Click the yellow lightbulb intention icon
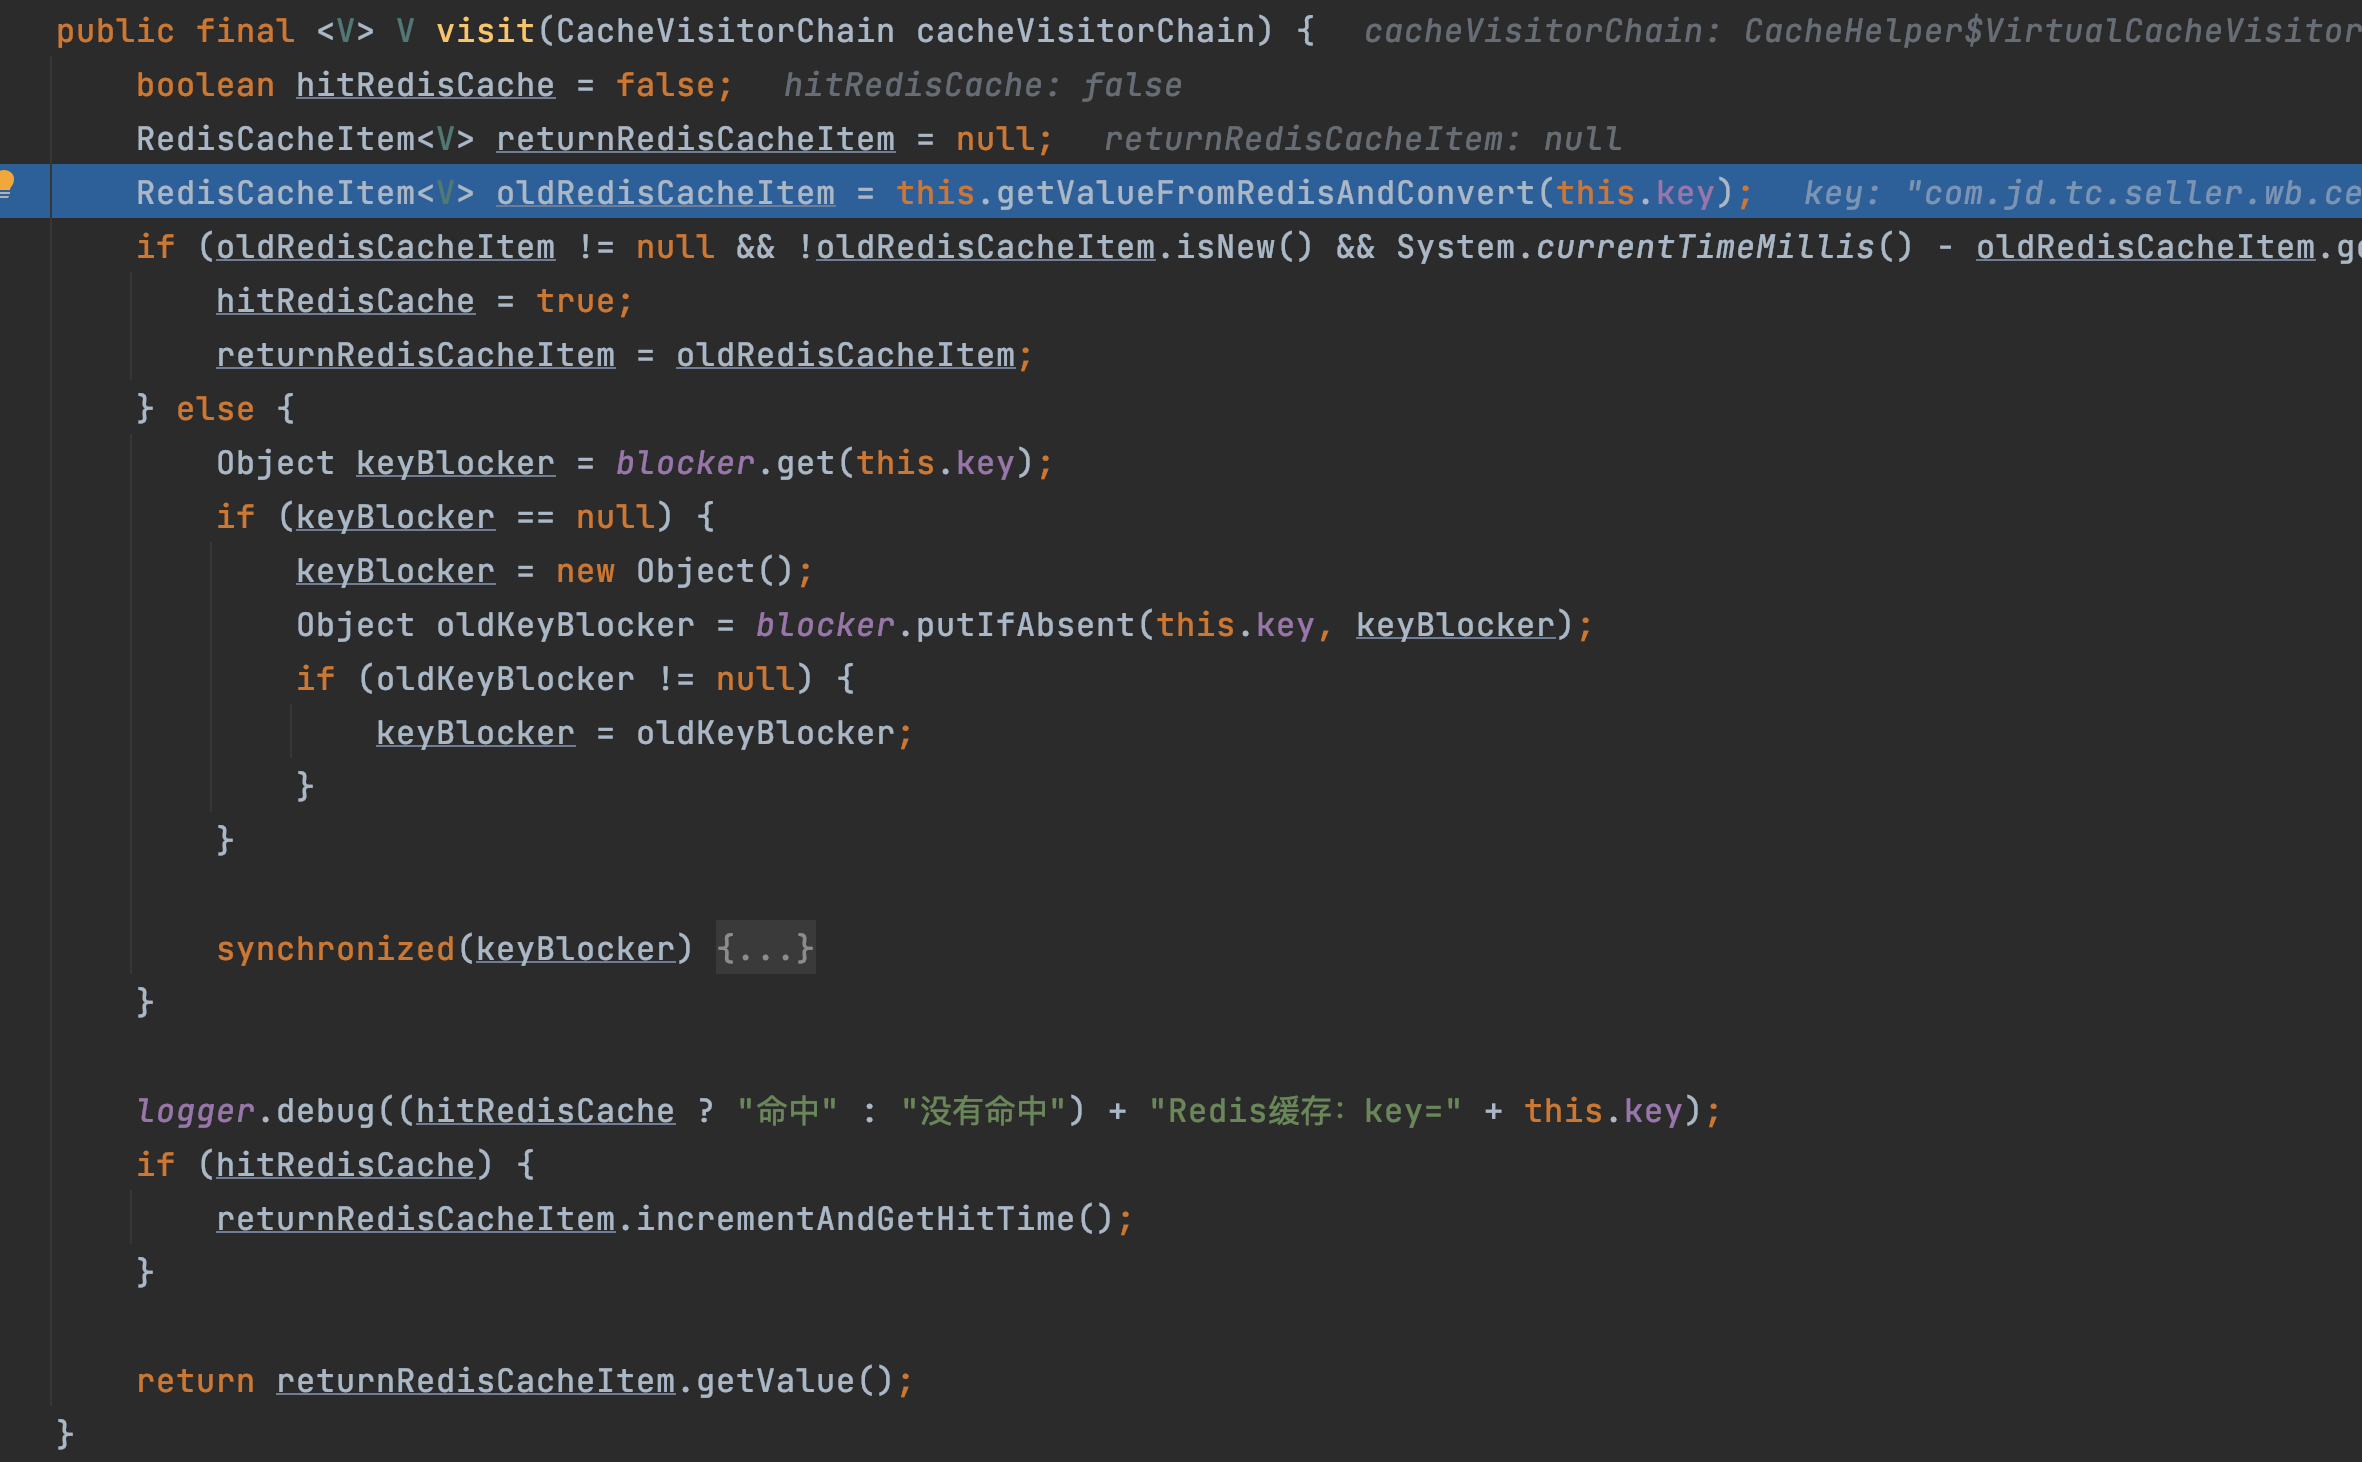Screen dimensions: 2362x1462 tap(5, 184)
